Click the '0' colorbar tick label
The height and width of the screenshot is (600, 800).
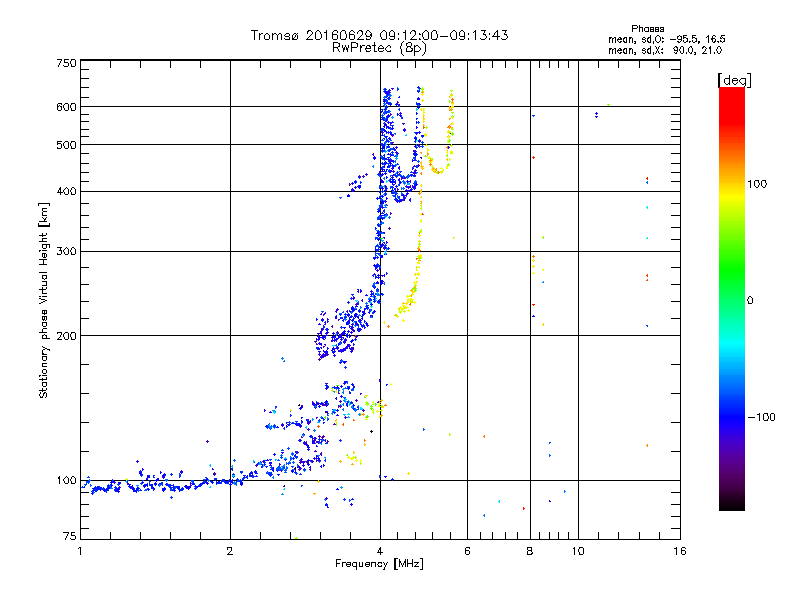[750, 301]
